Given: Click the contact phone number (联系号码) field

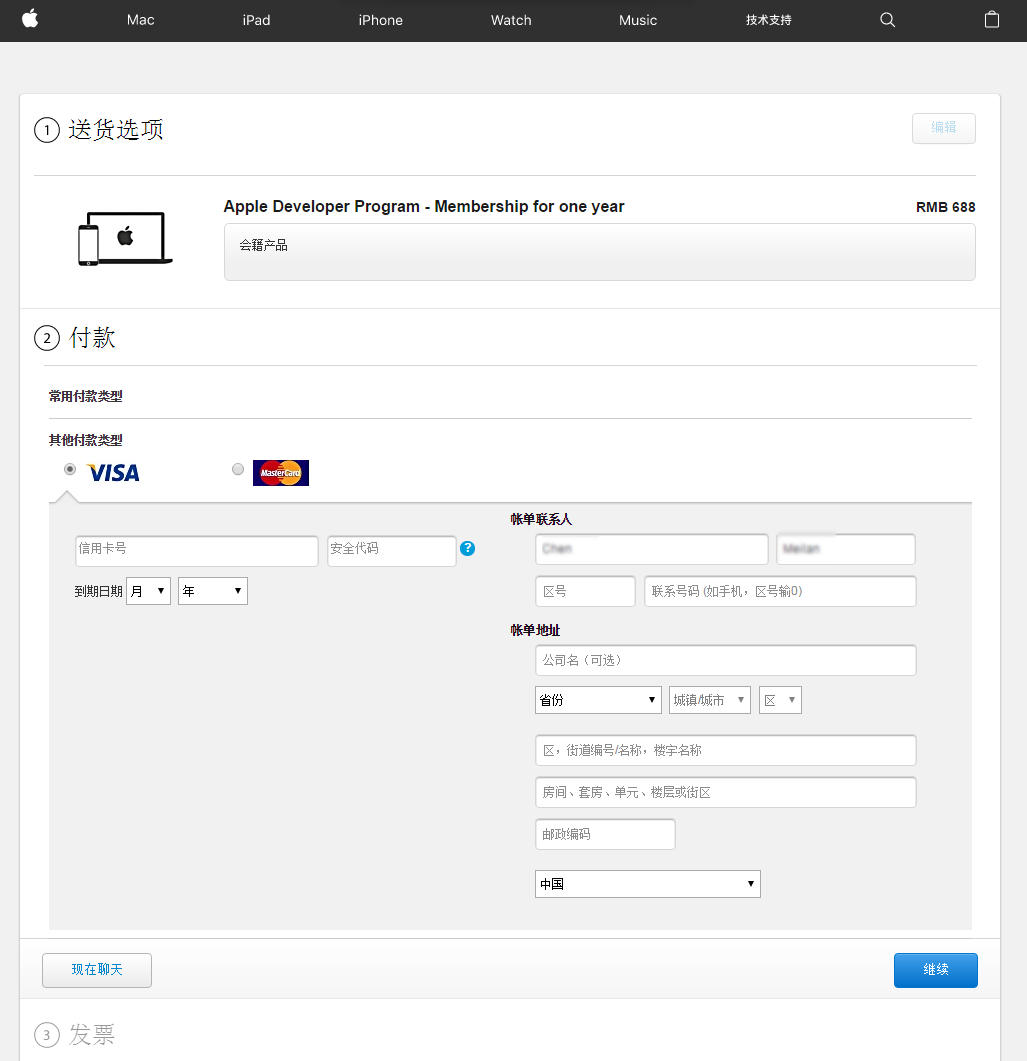Looking at the screenshot, I should (780, 591).
